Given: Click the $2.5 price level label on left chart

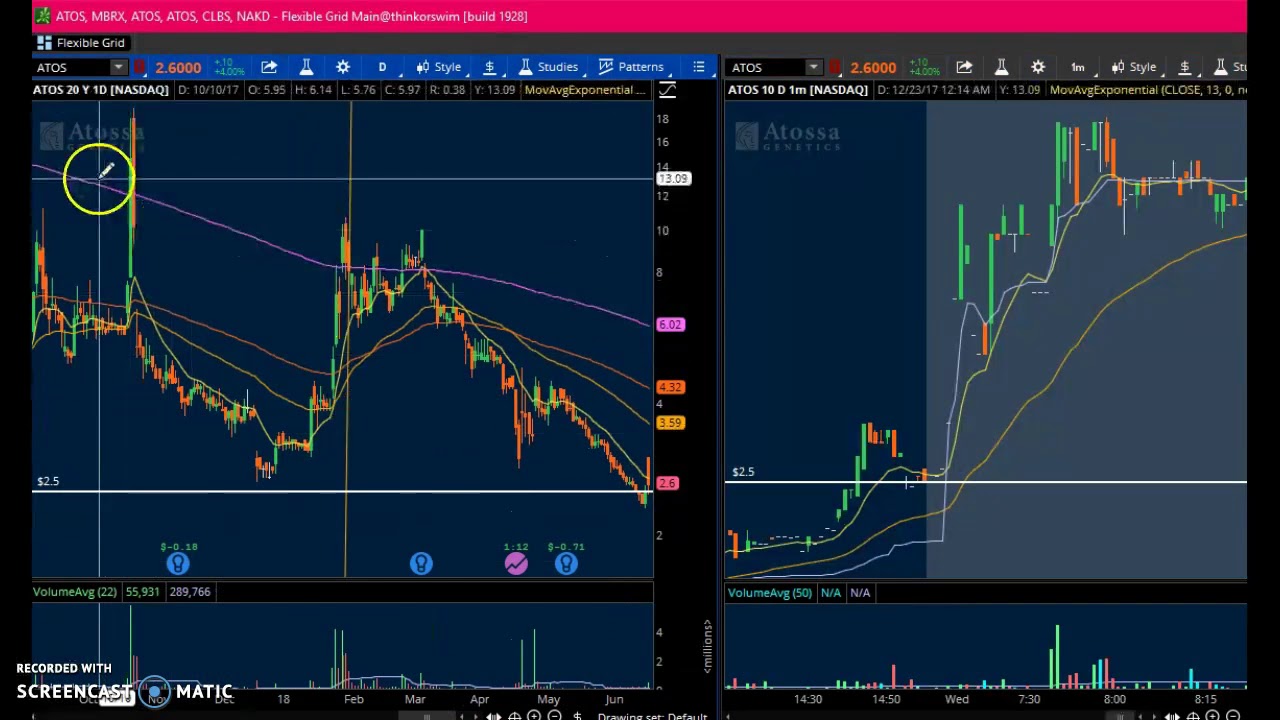Looking at the screenshot, I should (x=48, y=481).
